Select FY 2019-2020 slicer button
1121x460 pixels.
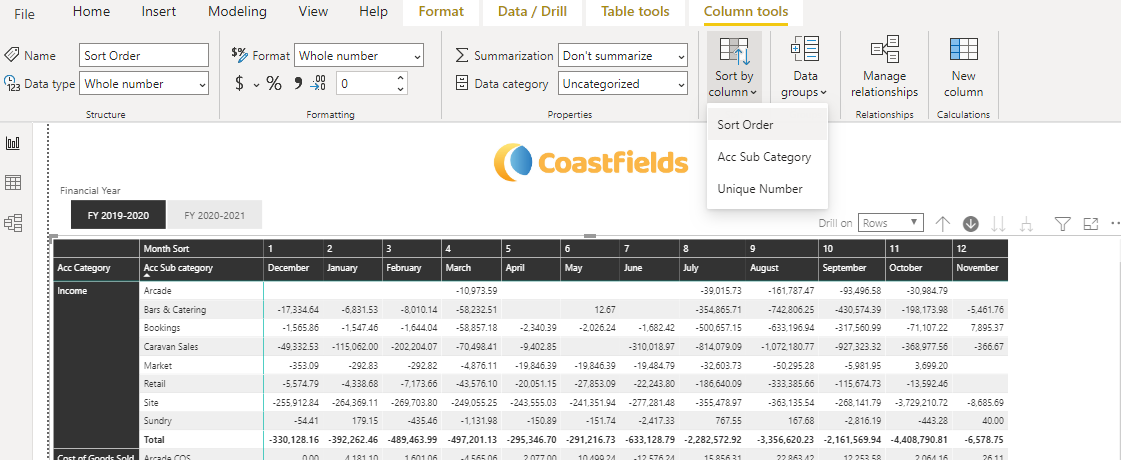(119, 215)
